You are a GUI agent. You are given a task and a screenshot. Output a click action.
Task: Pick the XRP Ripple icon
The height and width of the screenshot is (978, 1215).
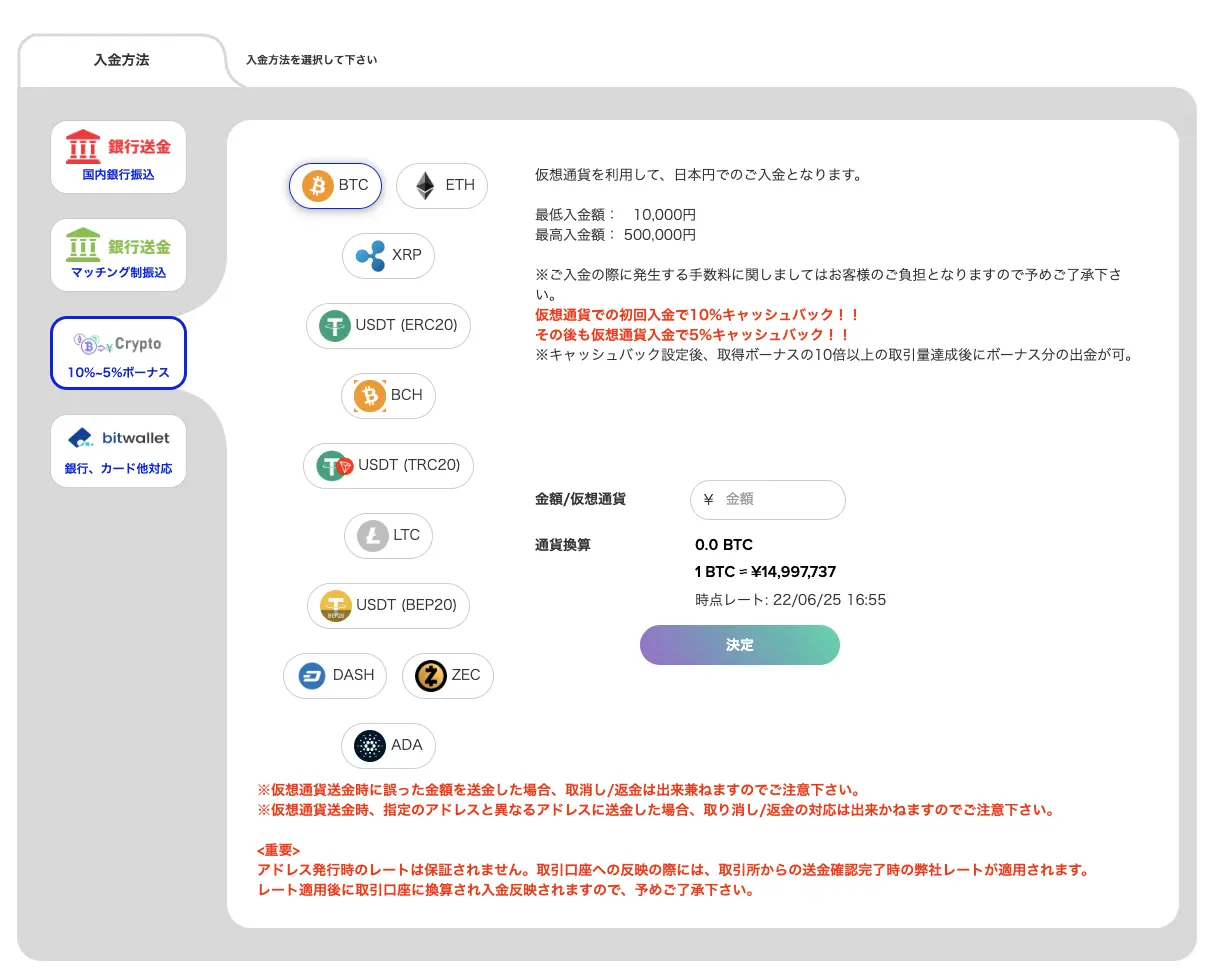[x=371, y=256]
